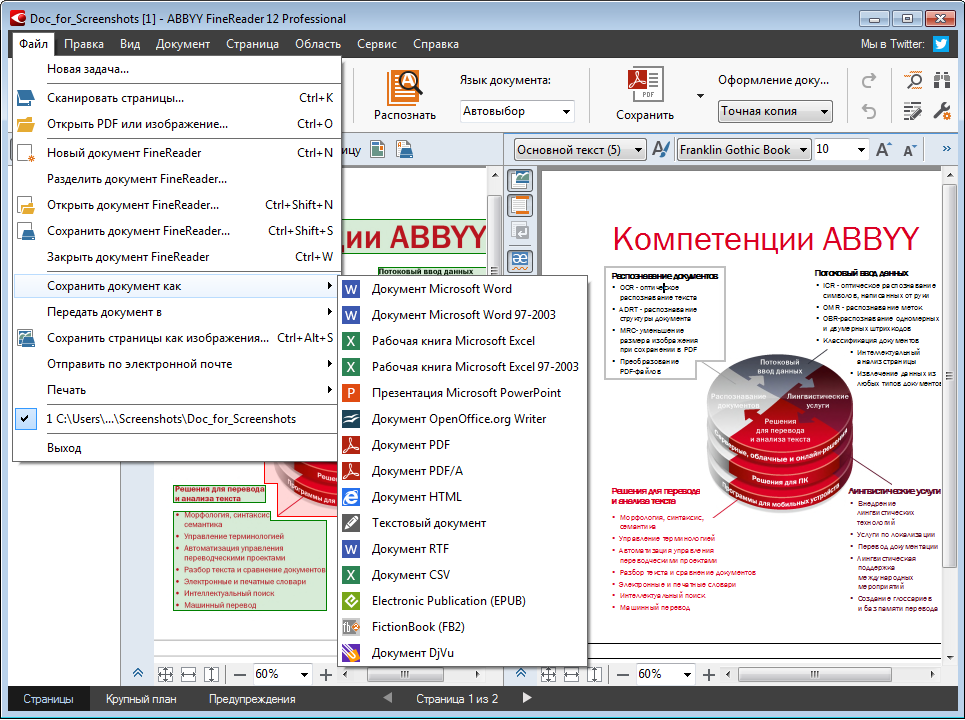Click the binoculars find icon
Screen dimensions: 965x720
coord(942,80)
